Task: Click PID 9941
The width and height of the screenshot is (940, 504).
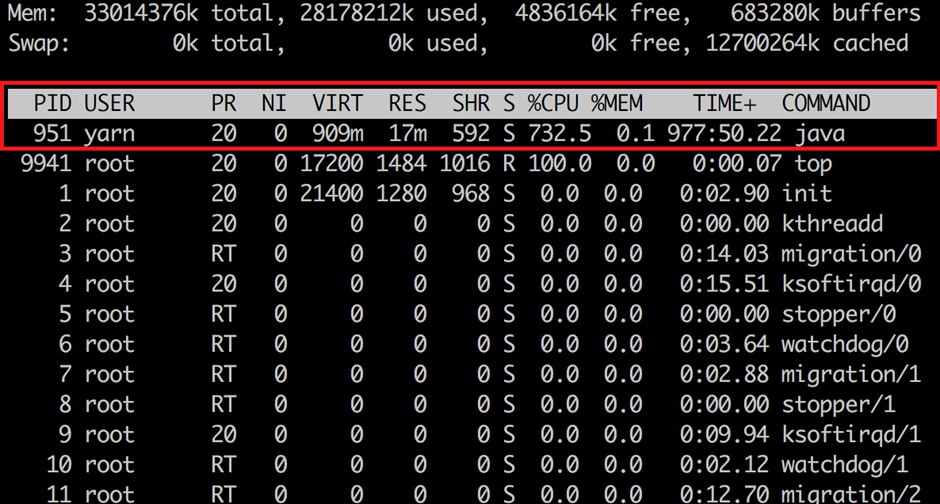Action: point(46,164)
